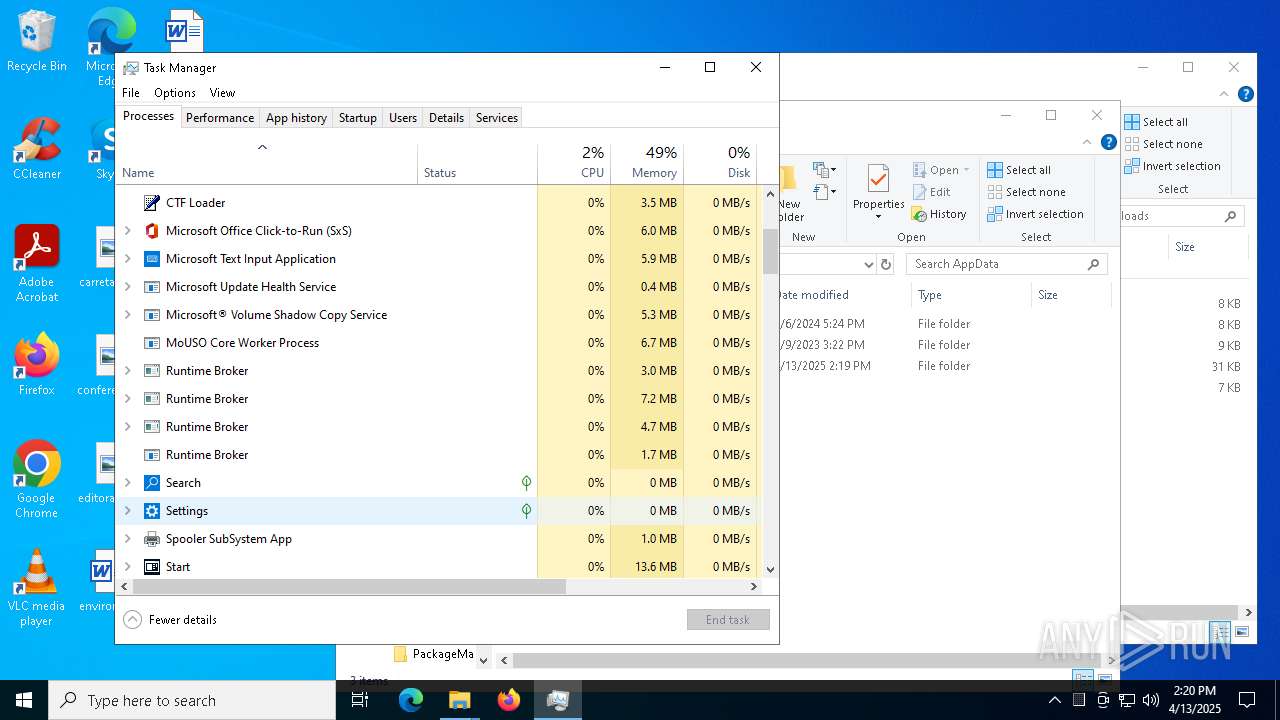Sort processes by the Name column header
The image size is (1280, 720).
[267, 163]
